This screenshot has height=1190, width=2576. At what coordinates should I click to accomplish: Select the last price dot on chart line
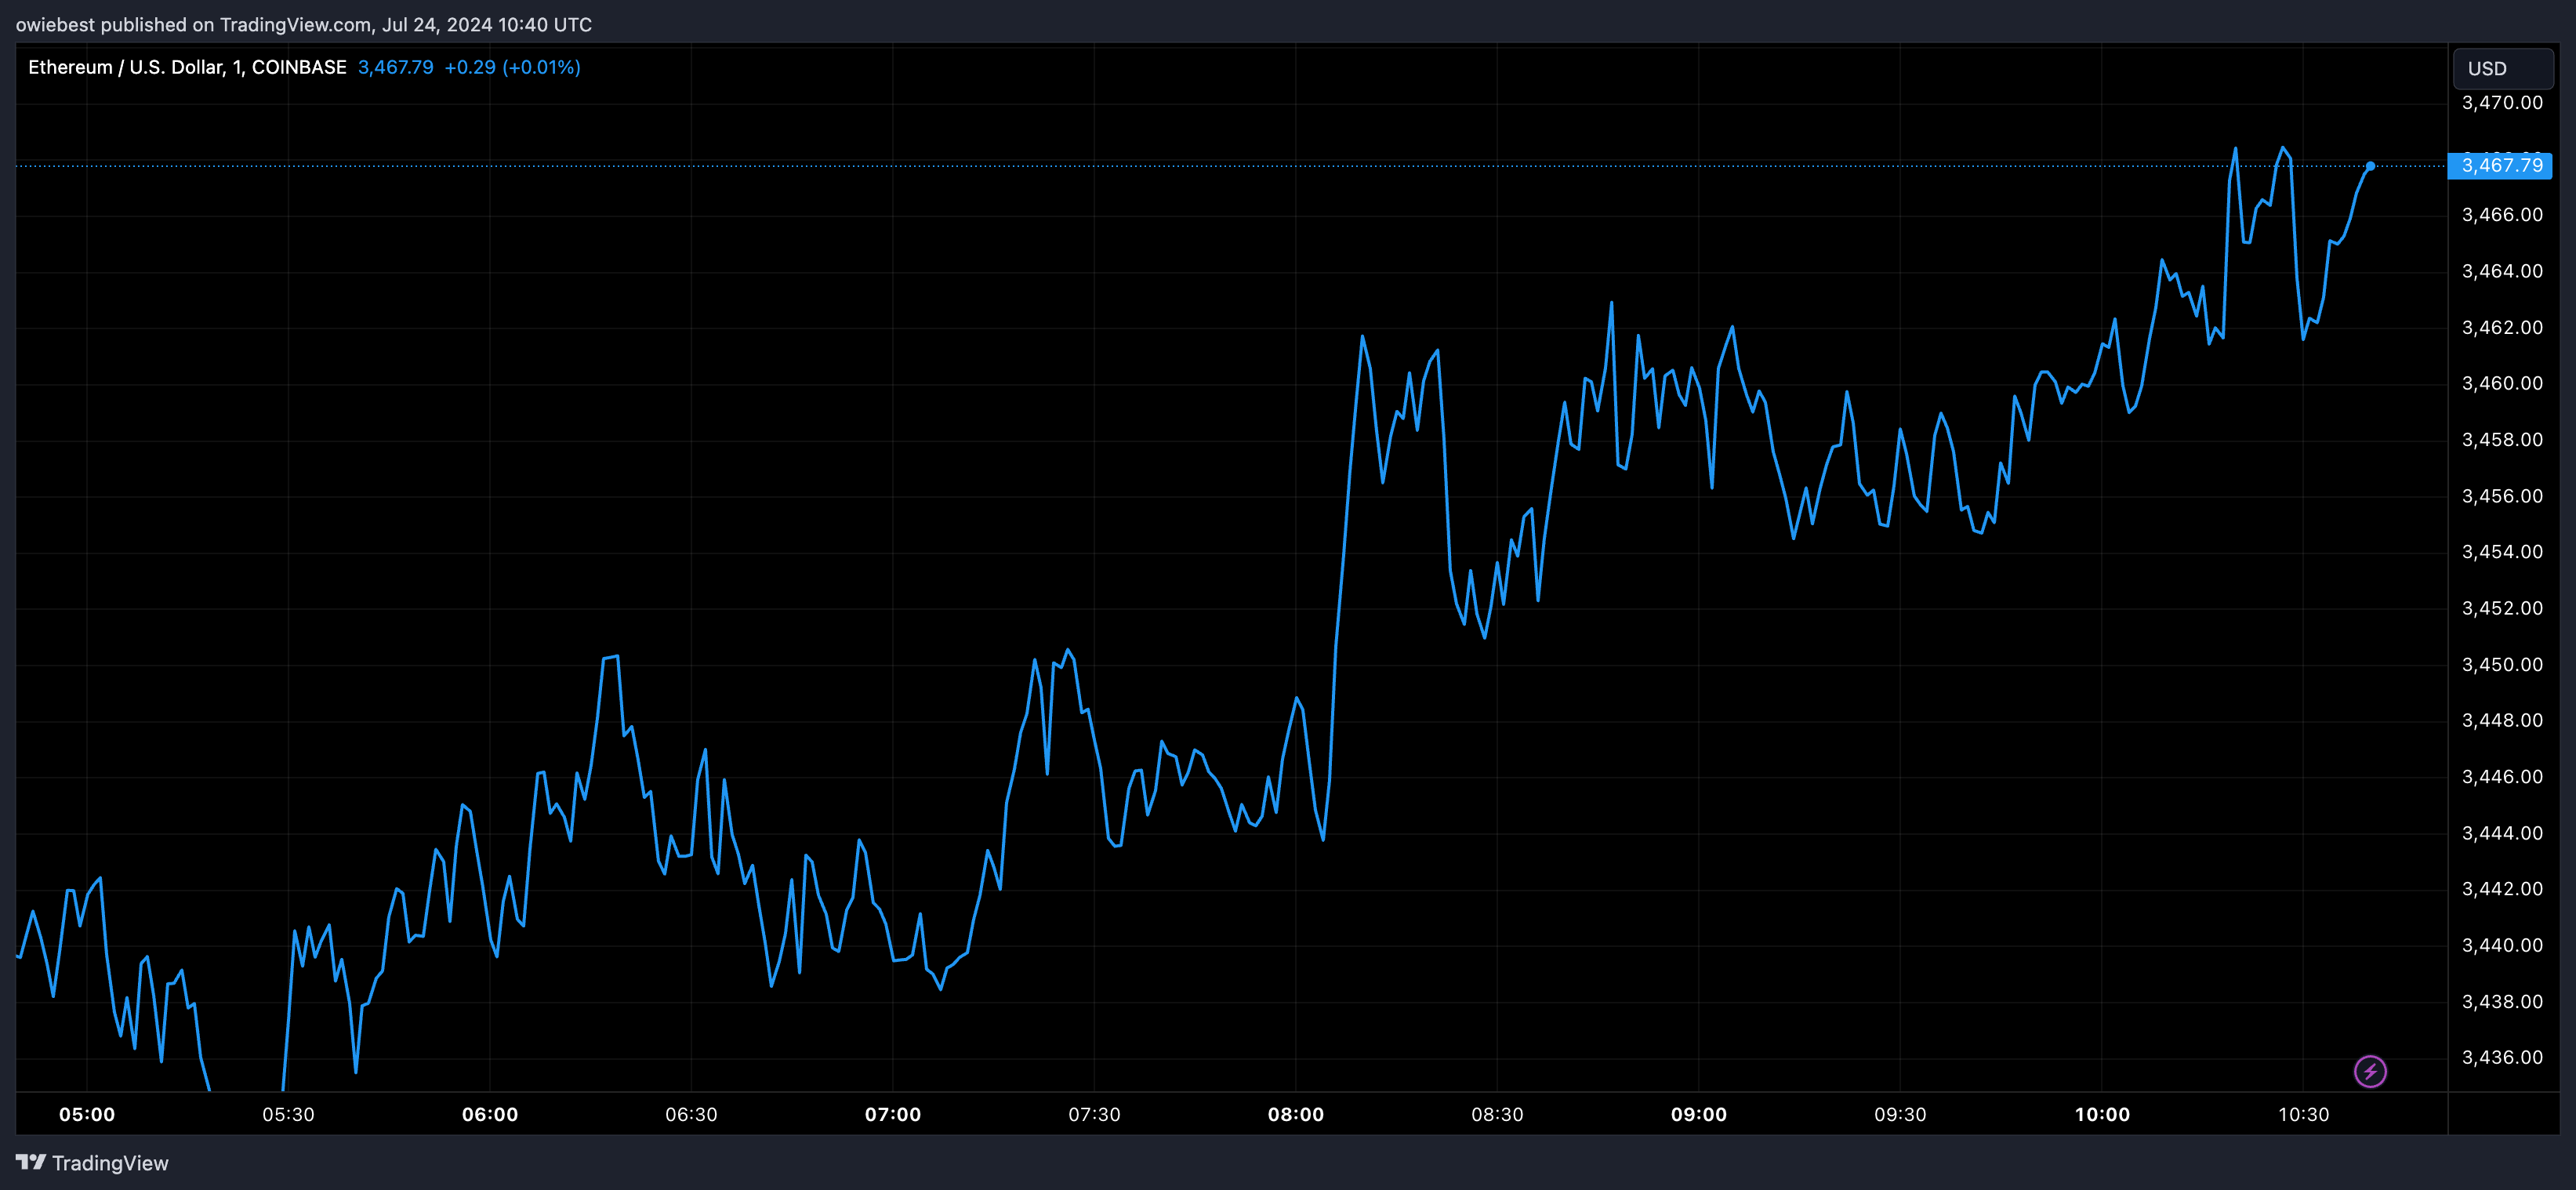pos(2370,166)
